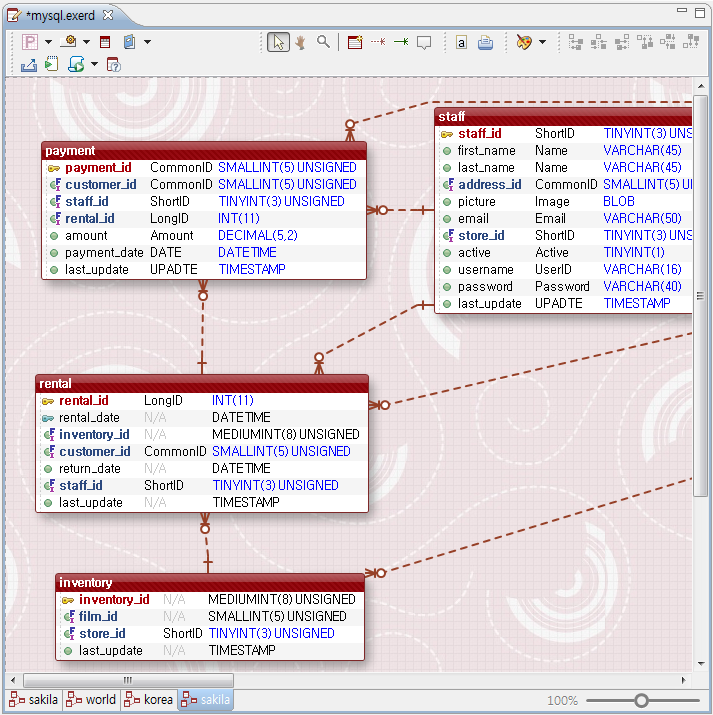Image resolution: width=713 pixels, height=715 pixels.
Task: Select the magnifier zoom tool
Action: click(323, 42)
